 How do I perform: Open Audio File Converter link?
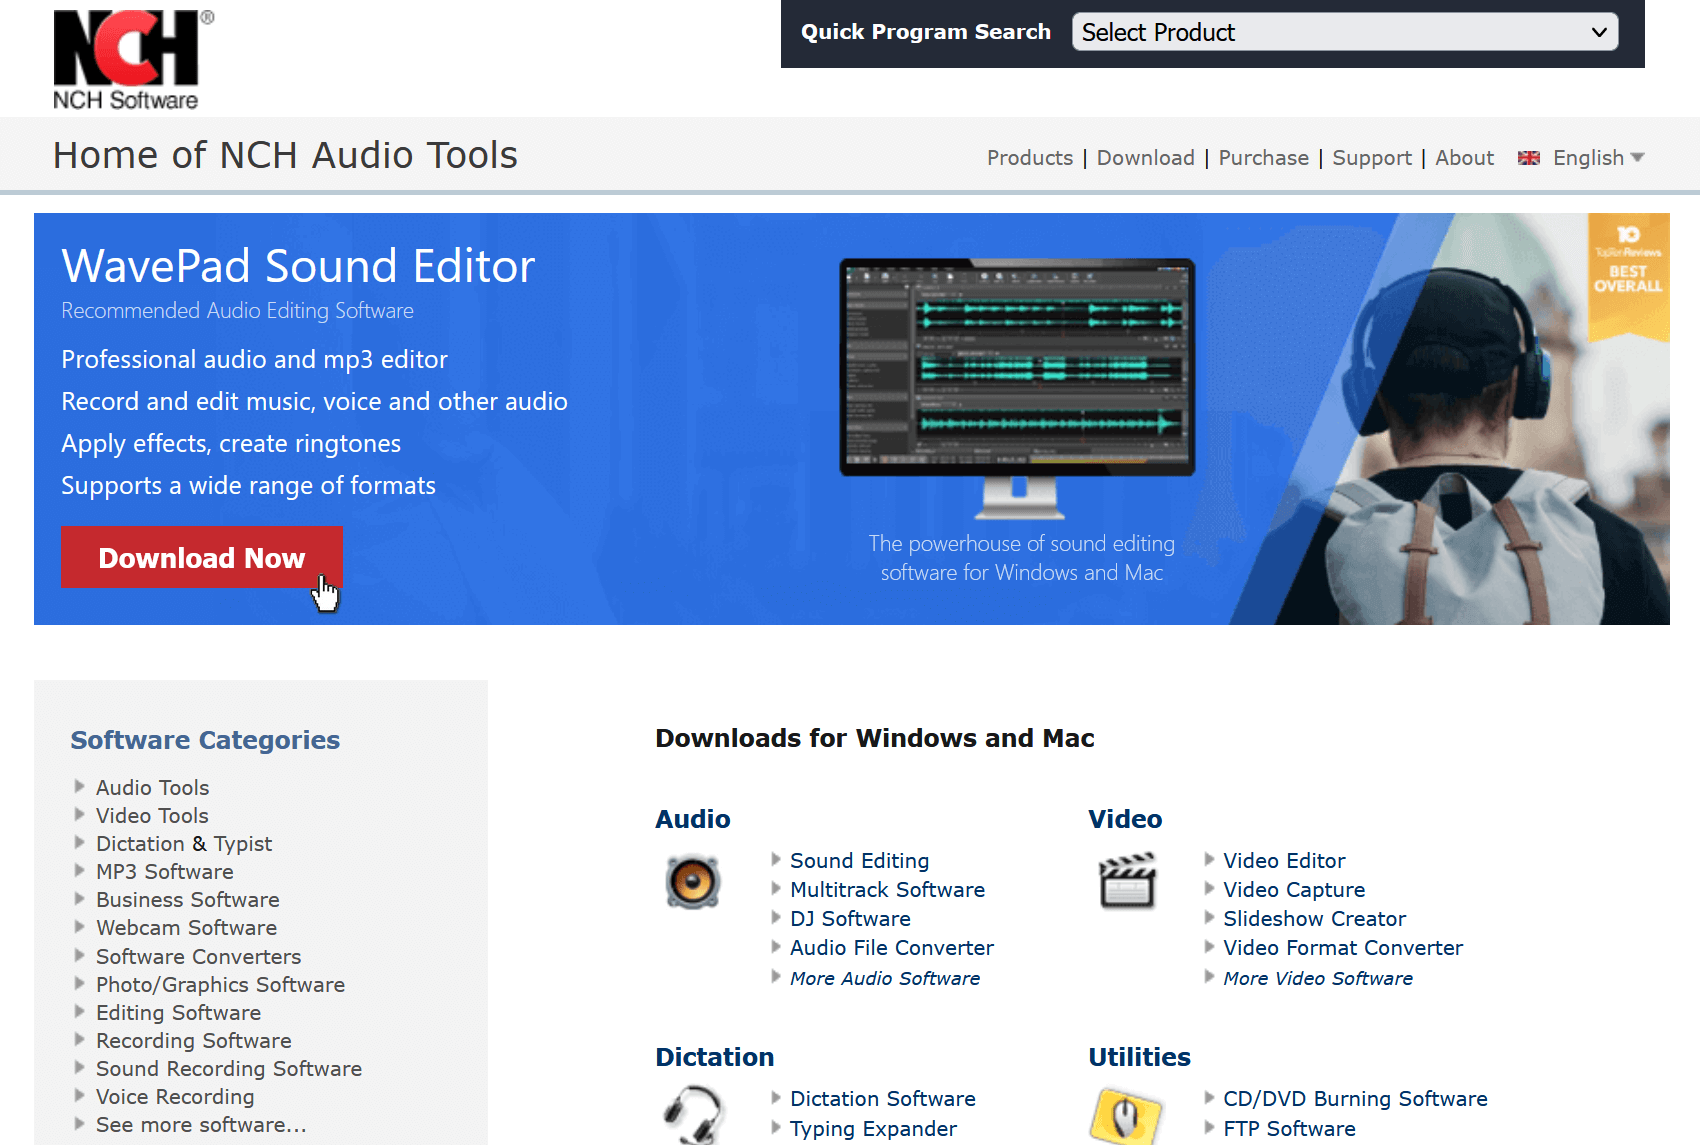[x=892, y=948]
